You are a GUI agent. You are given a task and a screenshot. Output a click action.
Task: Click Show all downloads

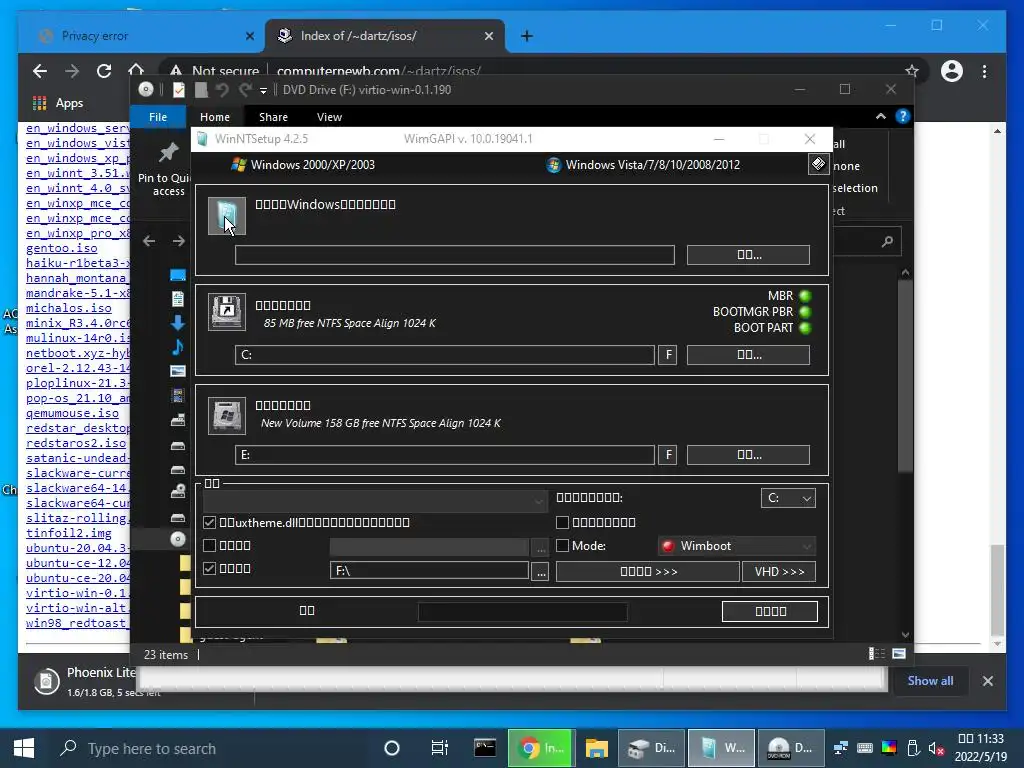coord(930,680)
